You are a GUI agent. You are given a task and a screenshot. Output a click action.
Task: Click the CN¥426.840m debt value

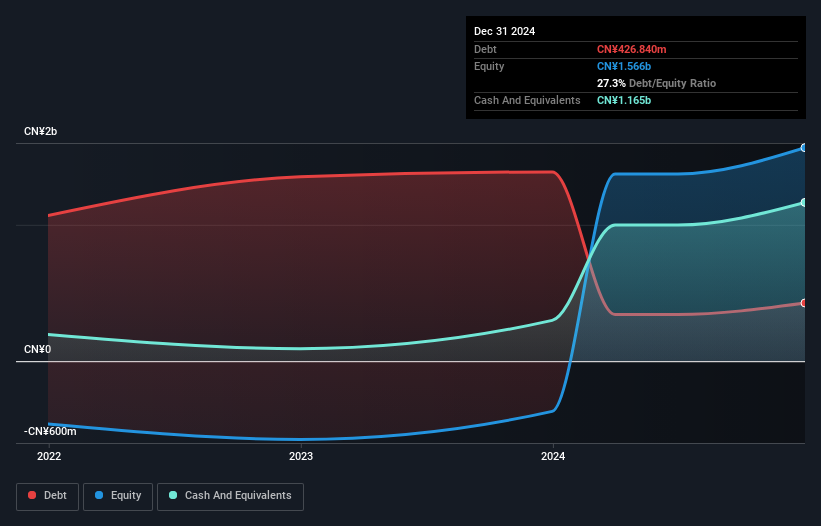click(x=631, y=49)
